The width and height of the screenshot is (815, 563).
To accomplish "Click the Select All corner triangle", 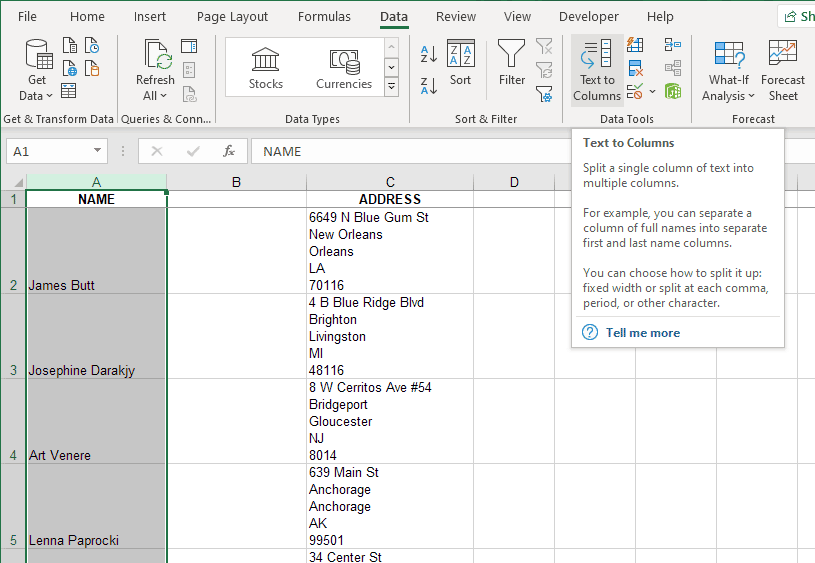I will [18, 182].
